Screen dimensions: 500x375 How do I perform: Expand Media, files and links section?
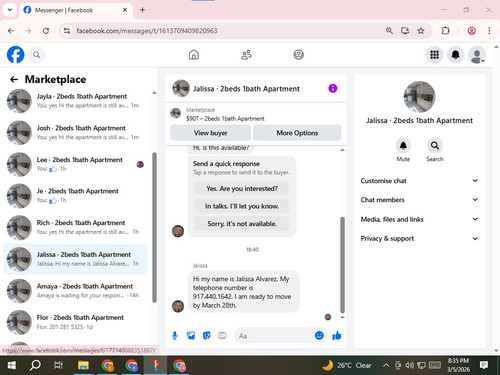pos(419,219)
